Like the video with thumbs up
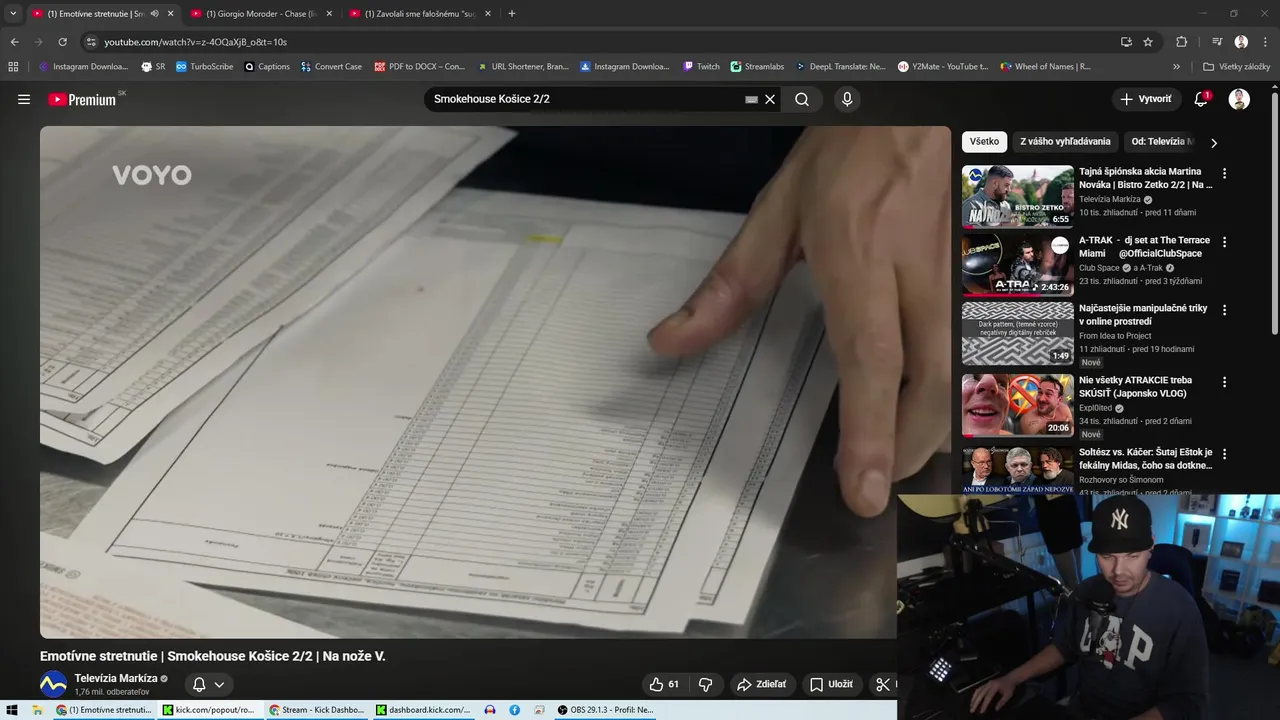The width and height of the screenshot is (1280, 720). point(664,684)
